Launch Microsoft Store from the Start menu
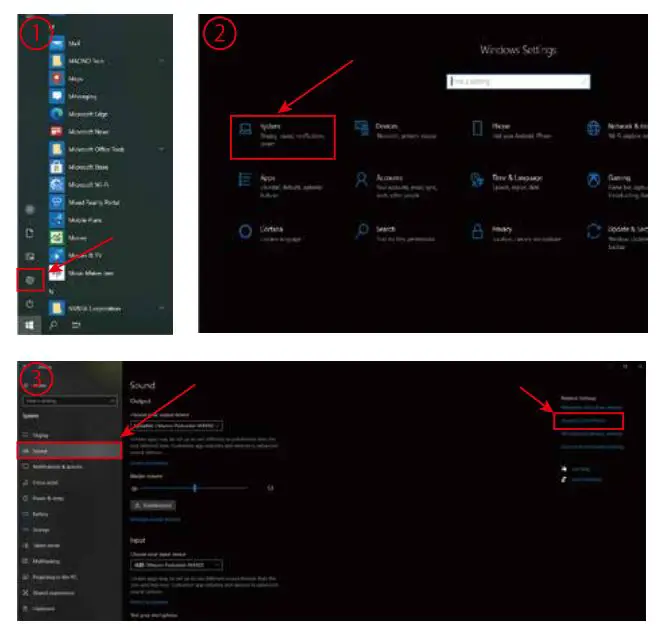 coord(79,167)
